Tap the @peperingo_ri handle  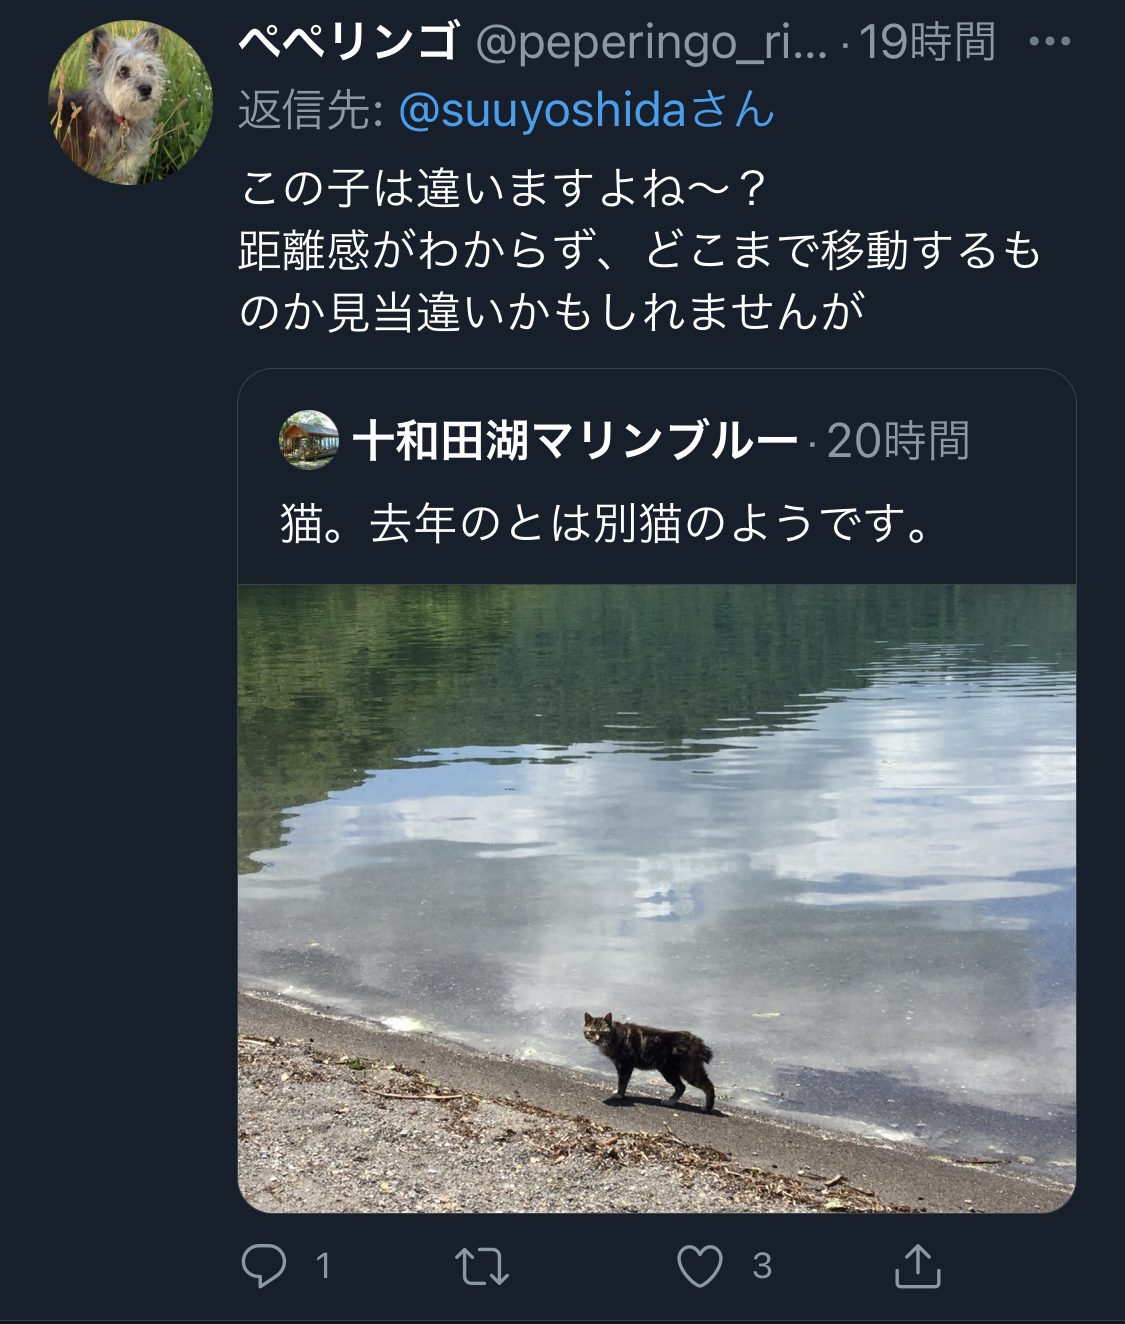pos(651,42)
